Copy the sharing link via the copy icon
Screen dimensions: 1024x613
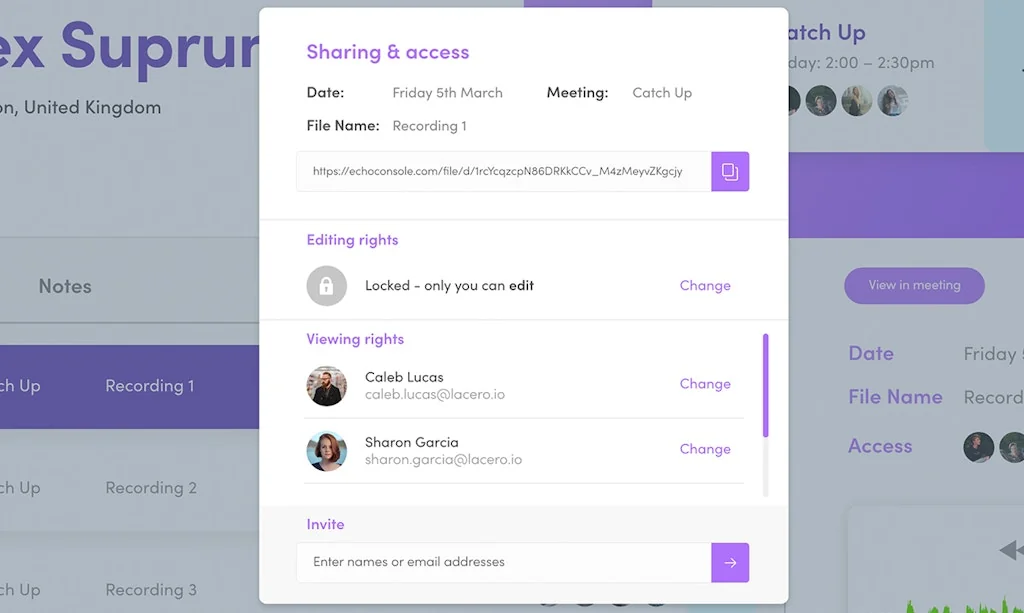click(x=730, y=171)
